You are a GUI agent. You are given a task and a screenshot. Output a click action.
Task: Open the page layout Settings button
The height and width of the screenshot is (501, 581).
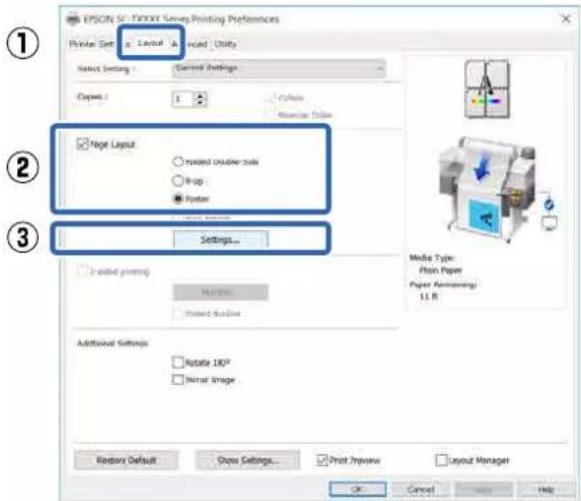220,239
